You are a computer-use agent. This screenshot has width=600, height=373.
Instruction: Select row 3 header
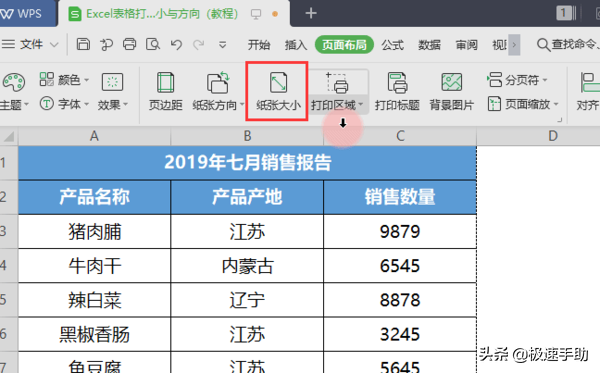pyautogui.click(x=8, y=231)
